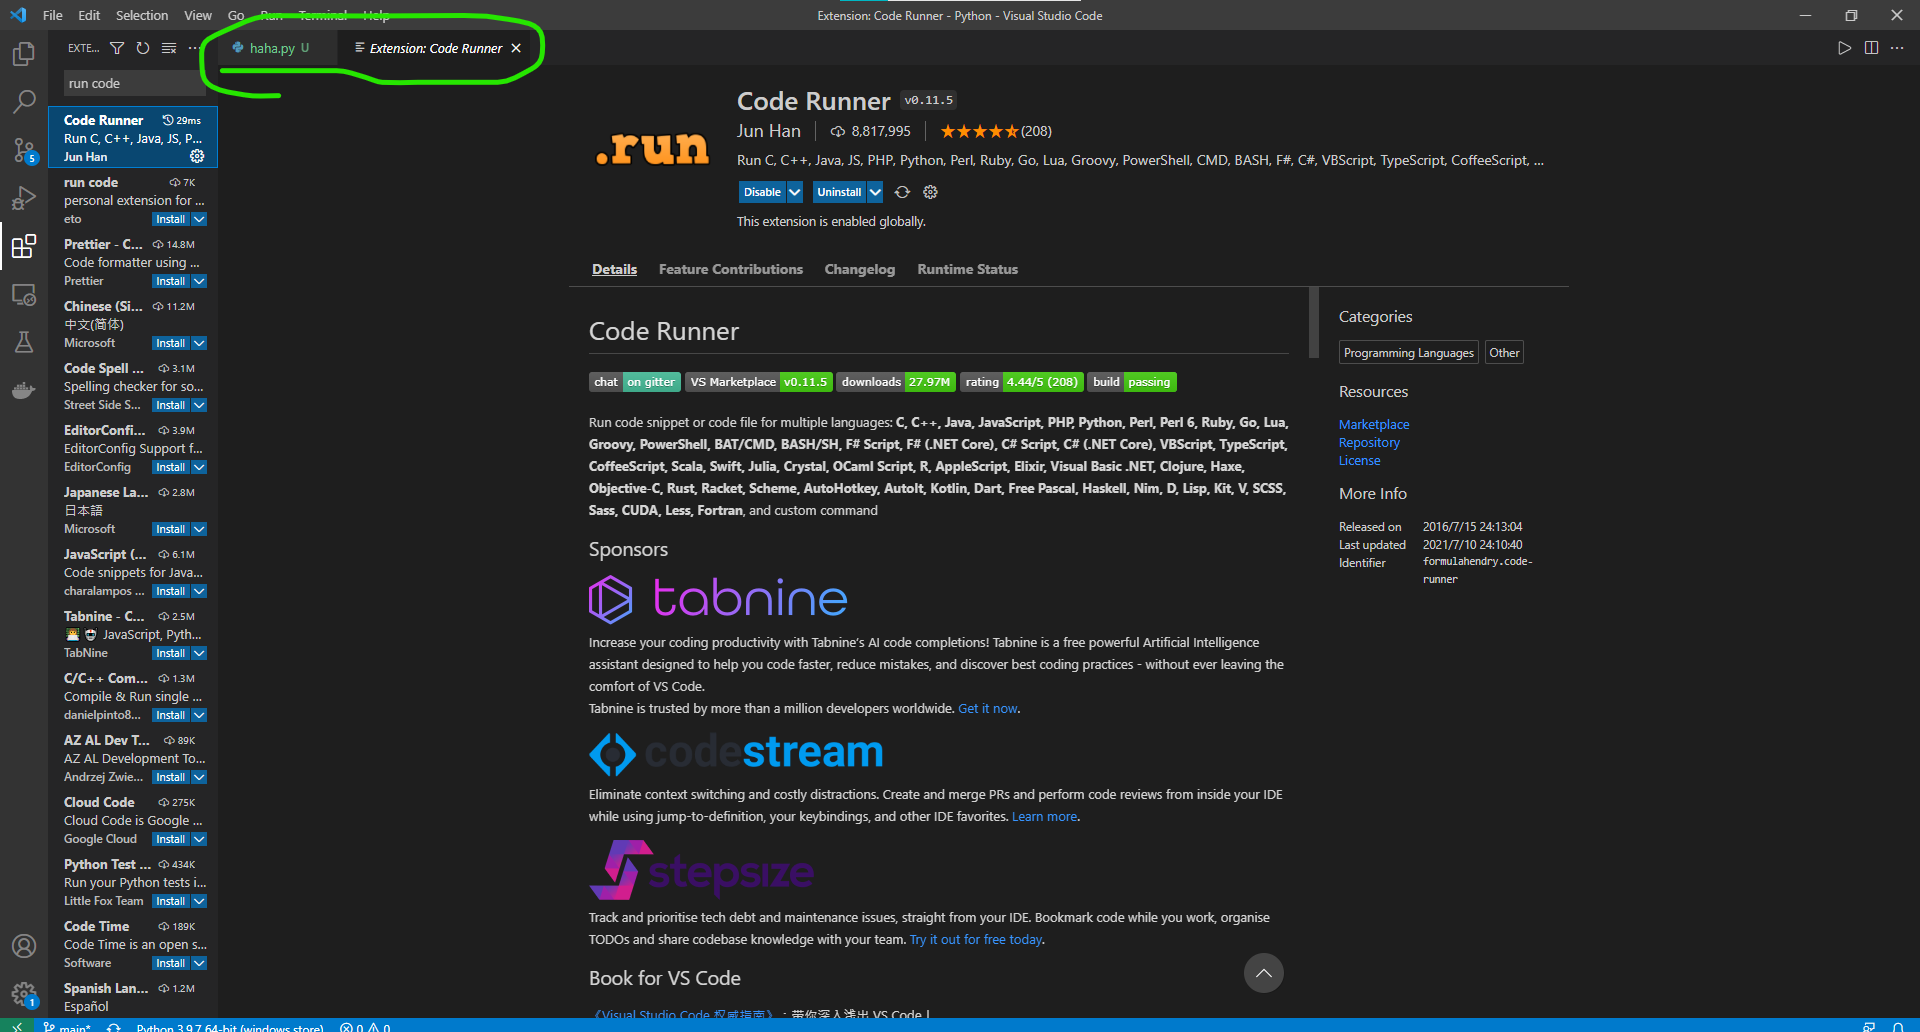Image resolution: width=1920 pixels, height=1032 pixels.
Task: Expand the Disable button dropdown arrow
Action: point(795,192)
